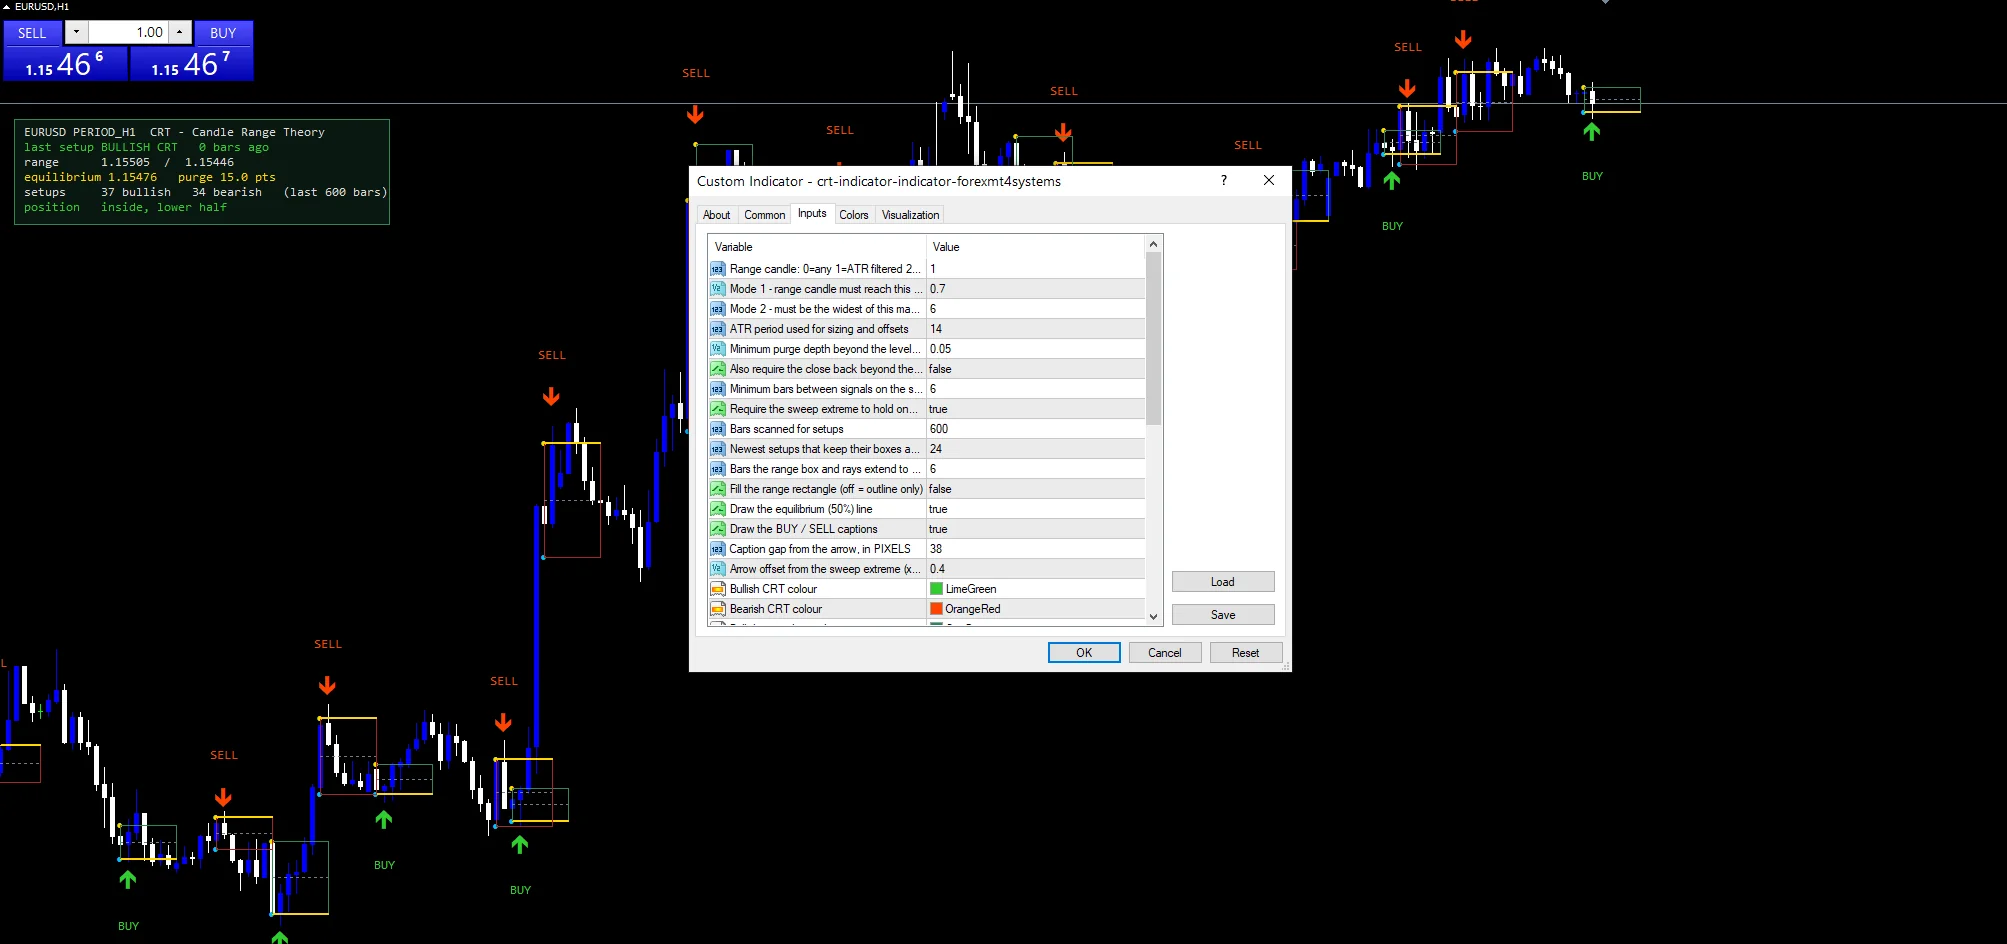Click icon of Fill the range rectangle row
The height and width of the screenshot is (944, 2007).
point(717,489)
